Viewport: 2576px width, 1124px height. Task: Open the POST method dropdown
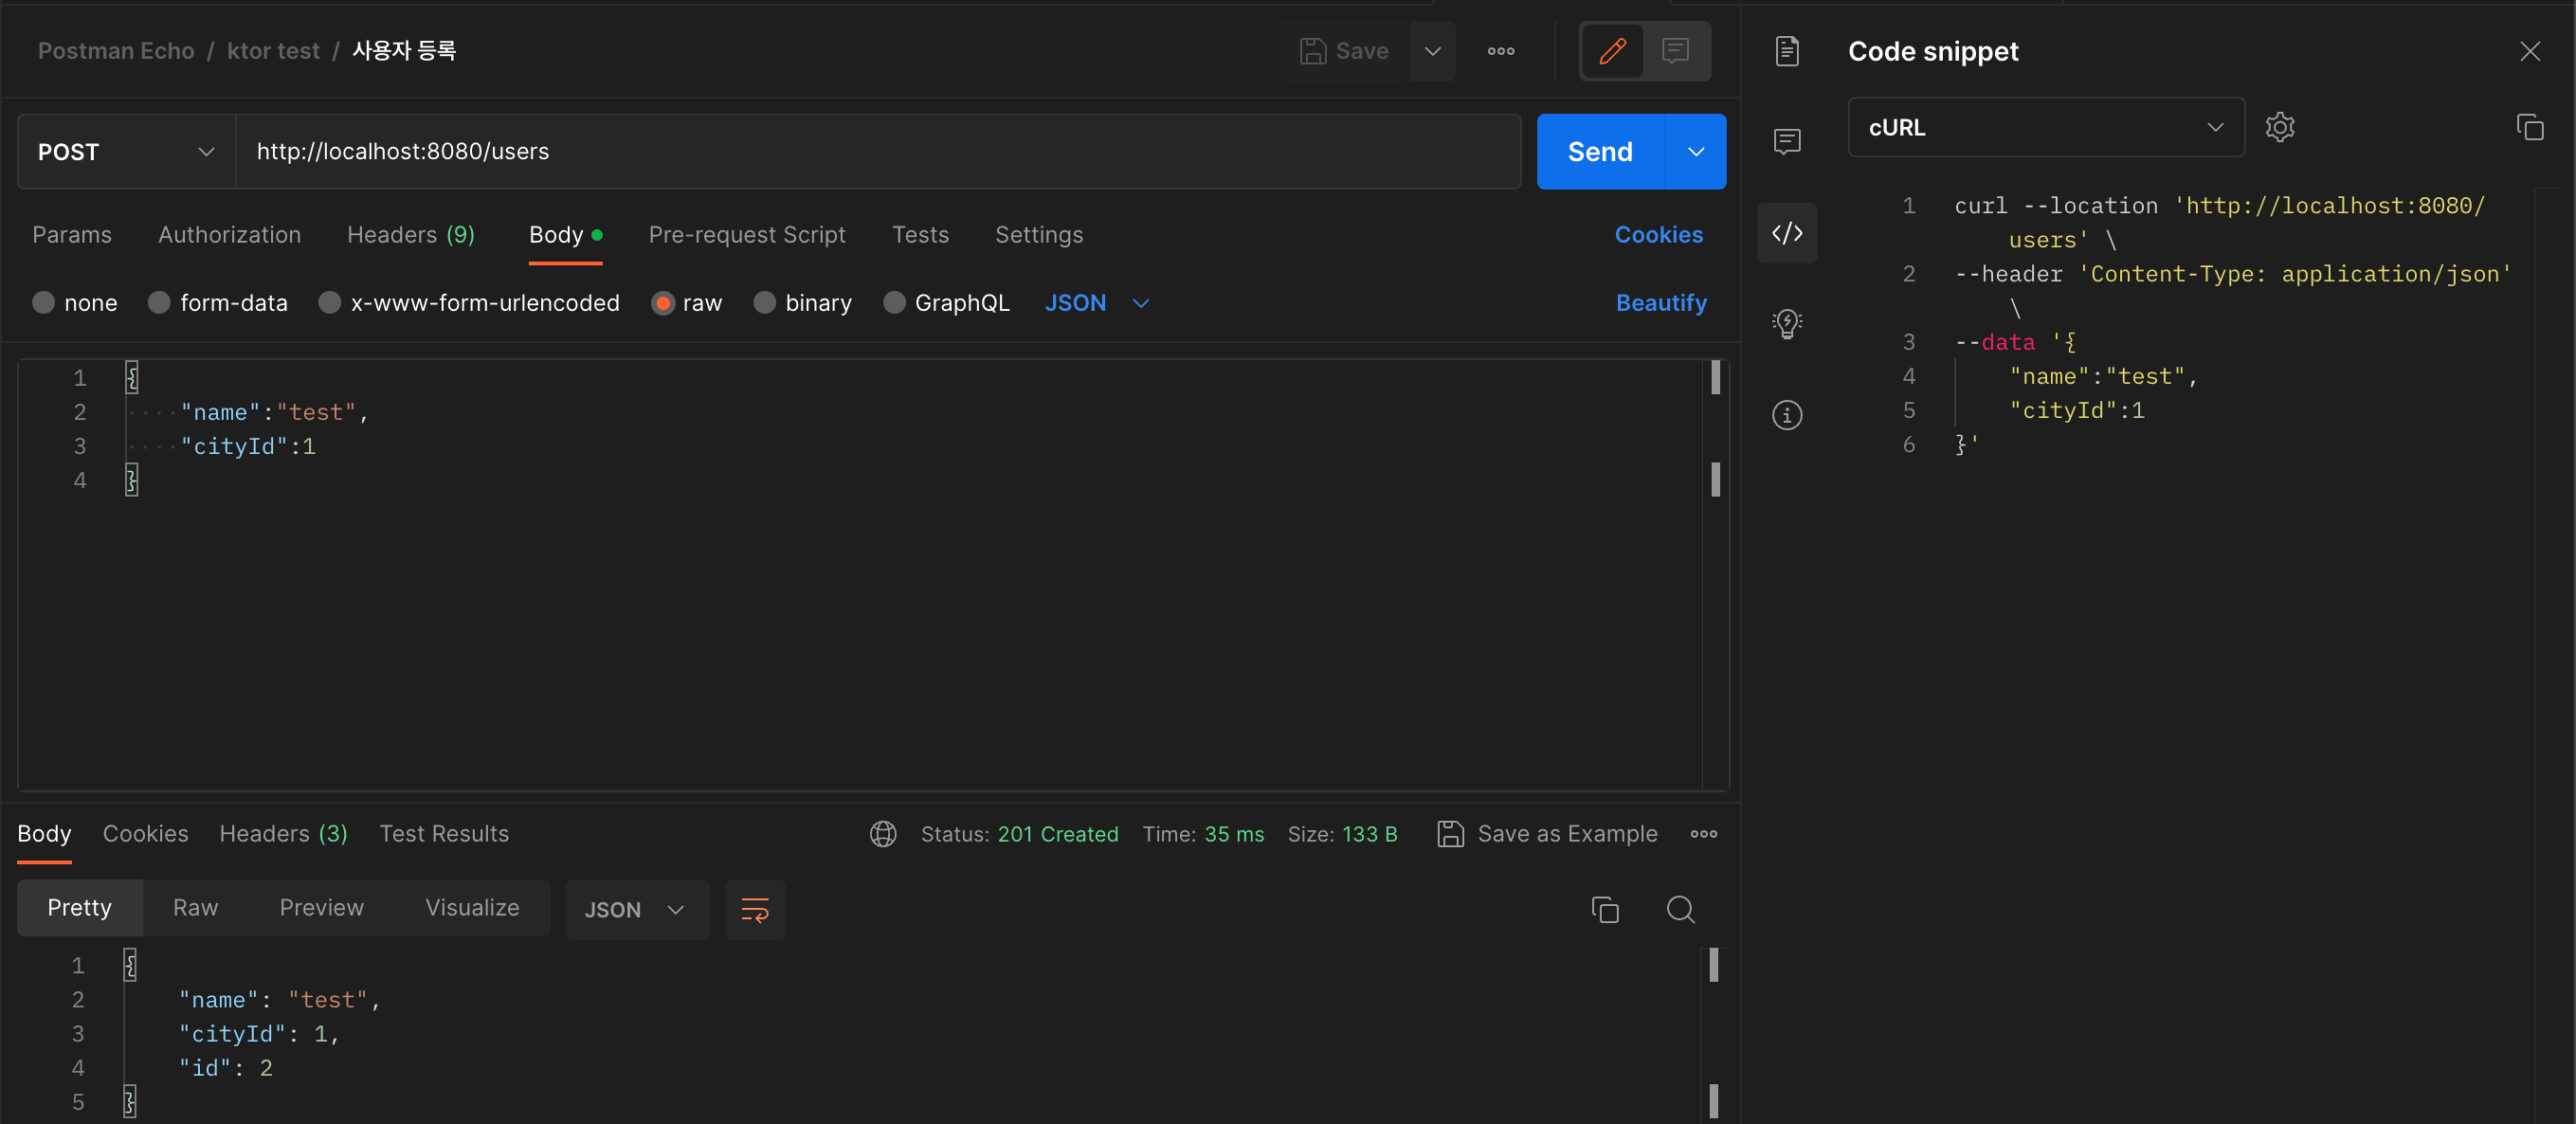(126, 152)
